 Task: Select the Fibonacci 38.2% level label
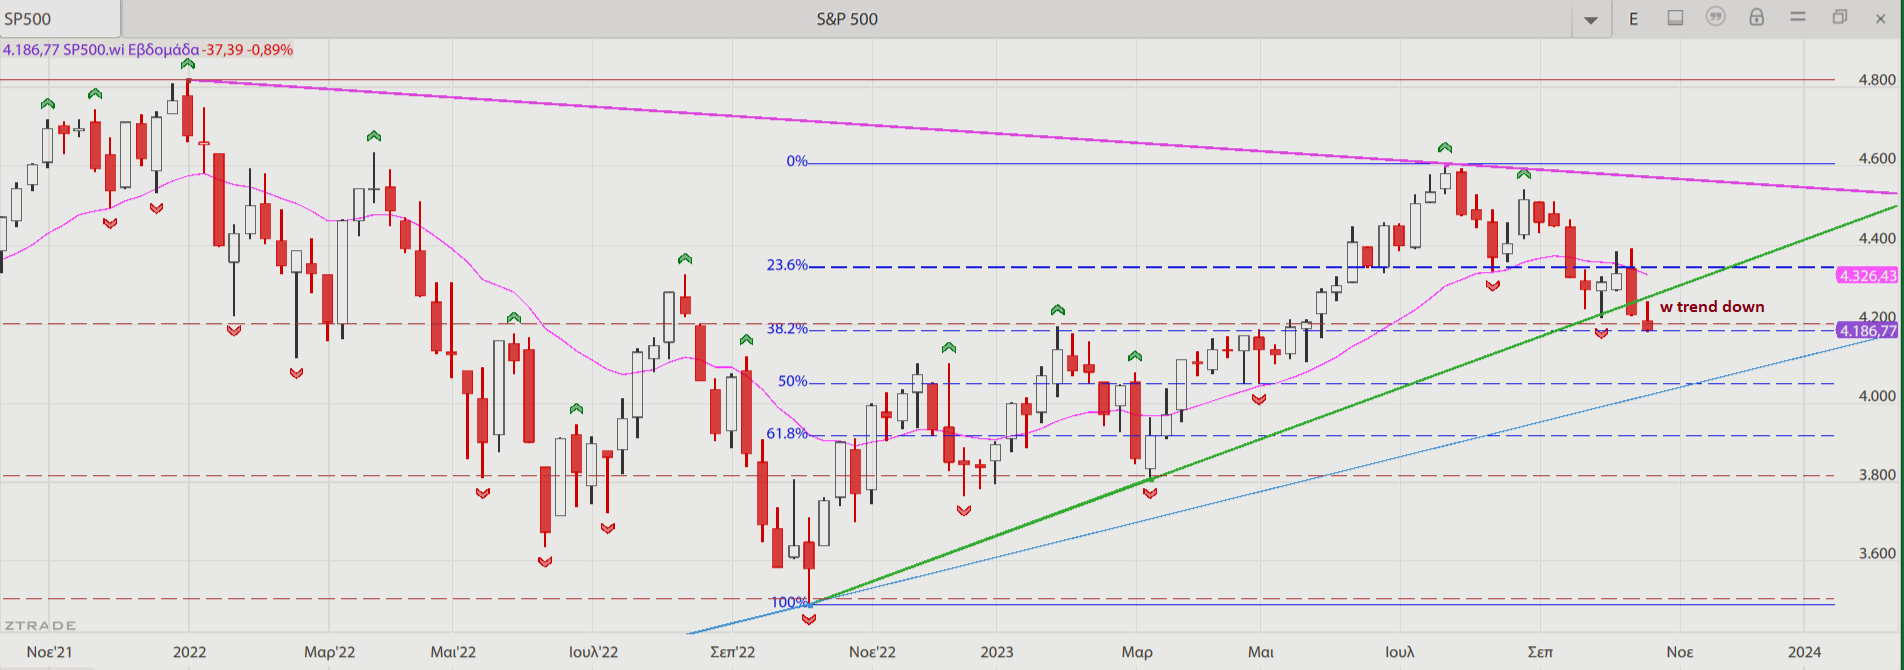pos(787,328)
